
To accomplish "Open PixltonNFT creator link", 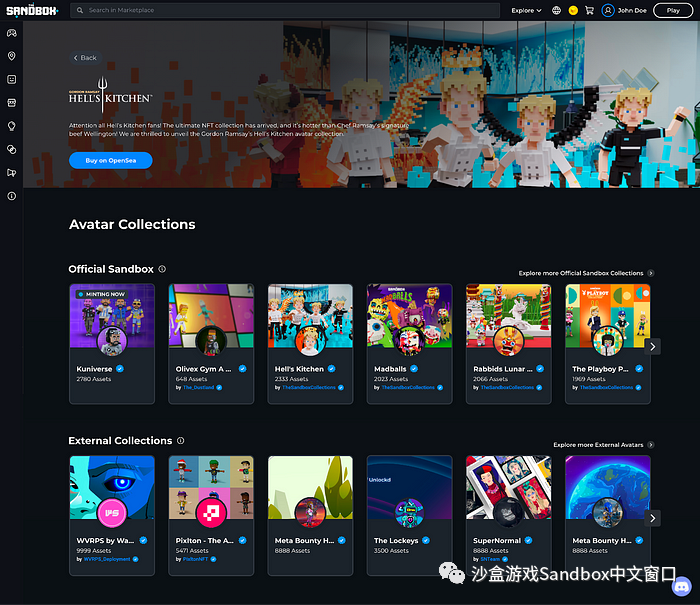I will point(195,559).
